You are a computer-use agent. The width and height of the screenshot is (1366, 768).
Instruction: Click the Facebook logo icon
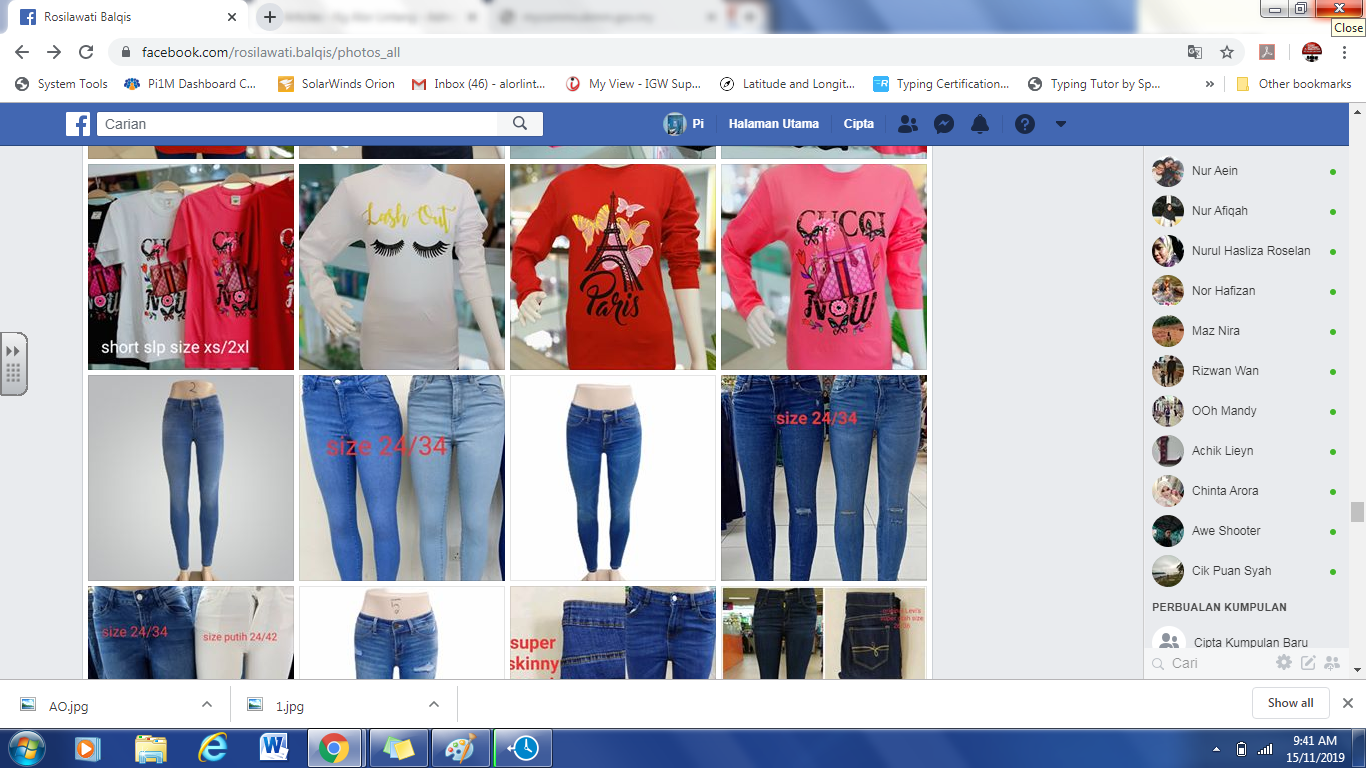[x=78, y=124]
